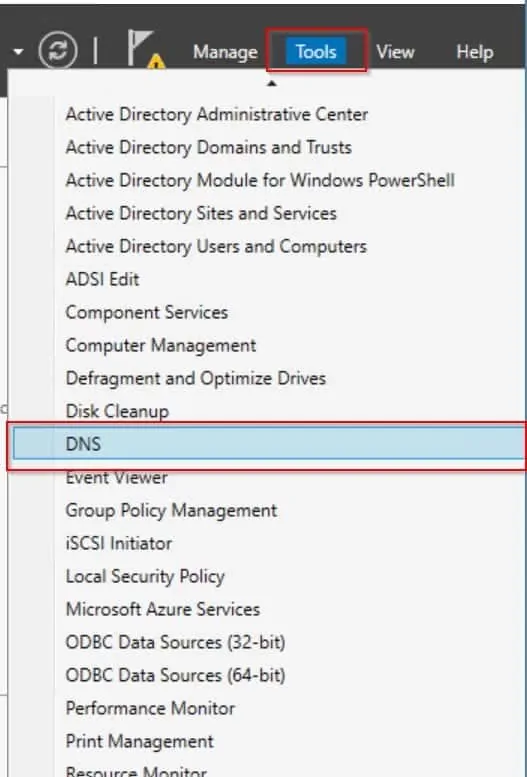Click the Tools menu

point(316,52)
